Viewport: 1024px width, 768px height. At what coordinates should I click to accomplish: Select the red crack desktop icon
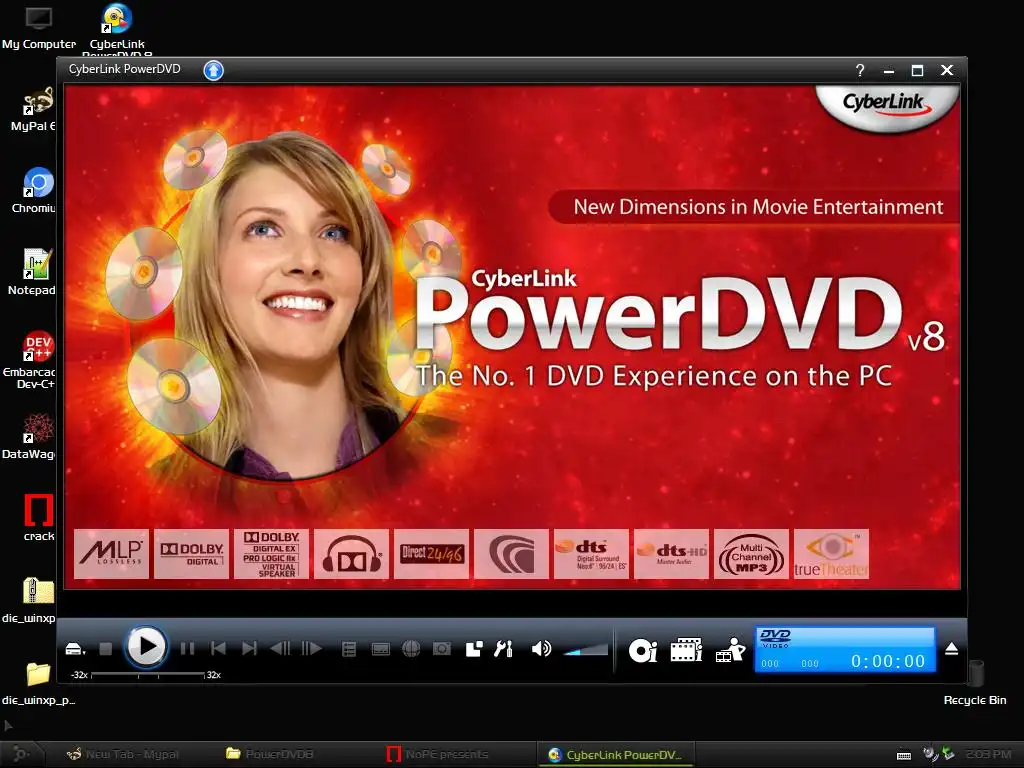[39, 518]
